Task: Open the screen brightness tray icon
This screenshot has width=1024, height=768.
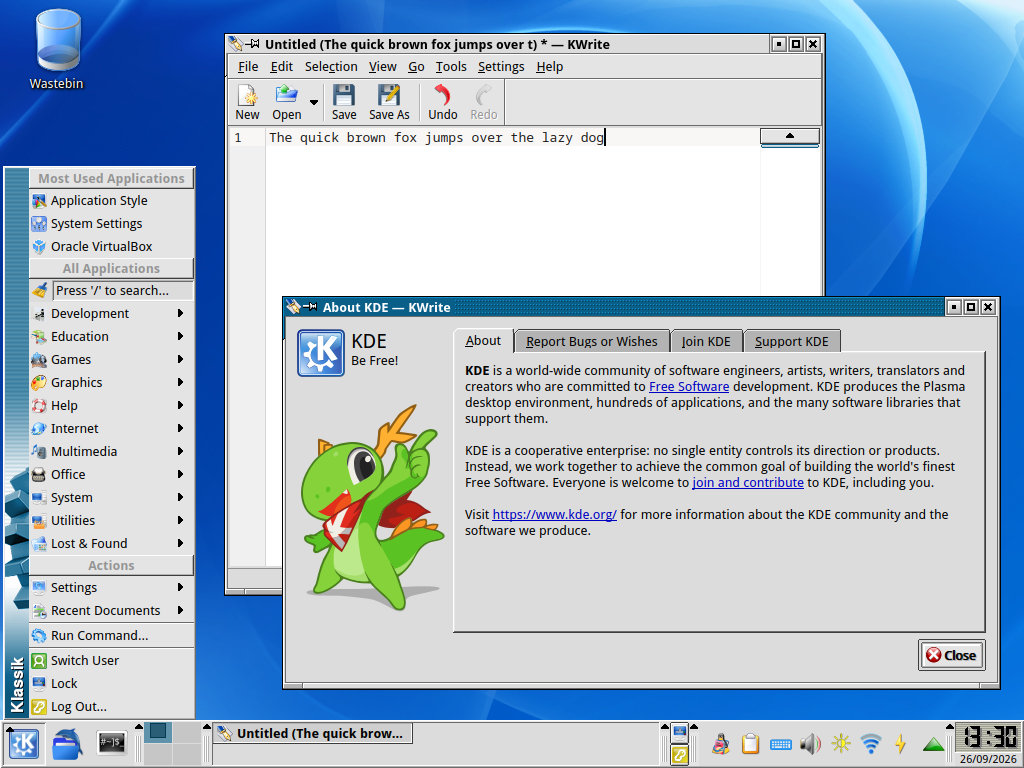Action: point(840,743)
